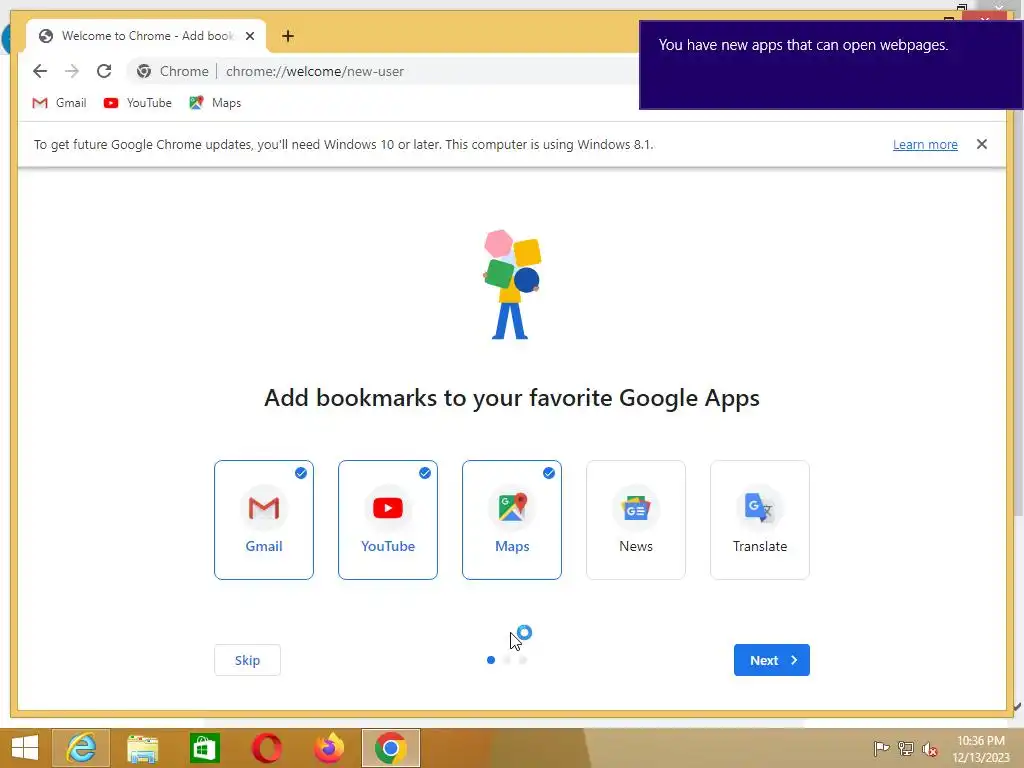This screenshot has height=768, width=1024.
Task: Click the first blue step indicator dot
Action: pos(491,660)
